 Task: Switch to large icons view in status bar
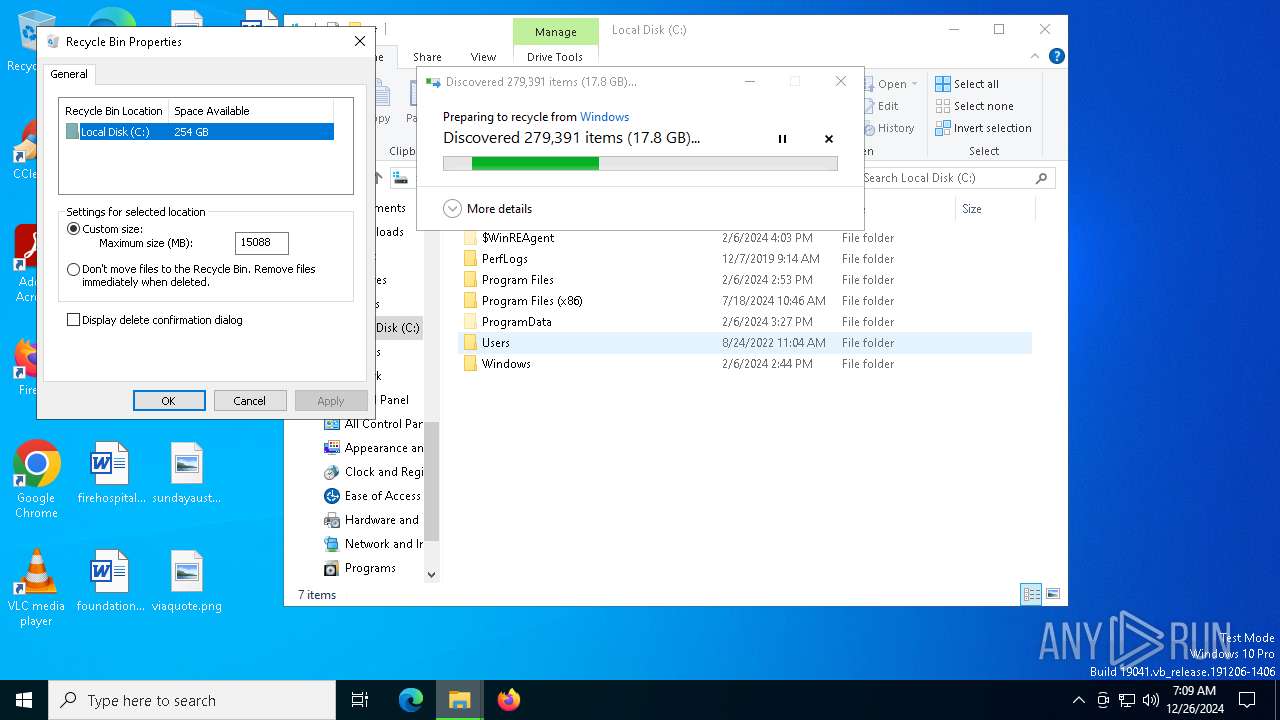click(1051, 594)
